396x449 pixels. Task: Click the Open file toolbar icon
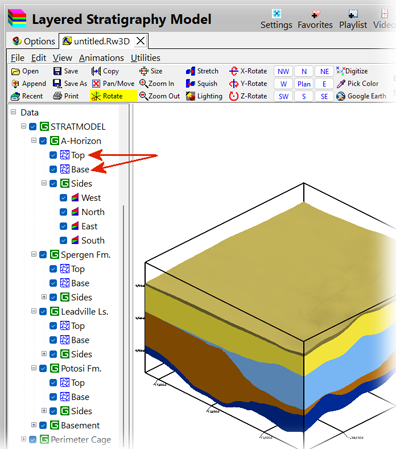click(15, 71)
